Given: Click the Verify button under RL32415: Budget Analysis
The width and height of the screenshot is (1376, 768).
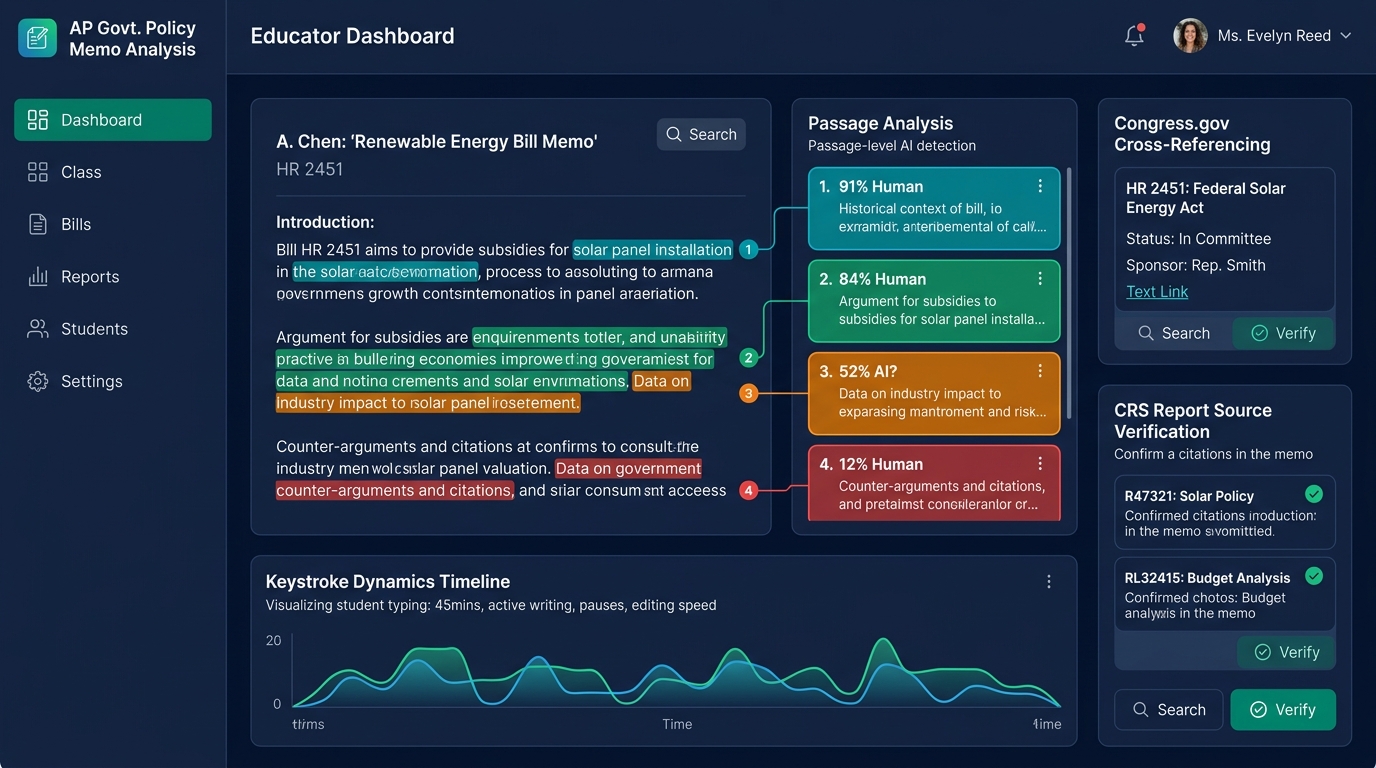Looking at the screenshot, I should pos(1286,652).
